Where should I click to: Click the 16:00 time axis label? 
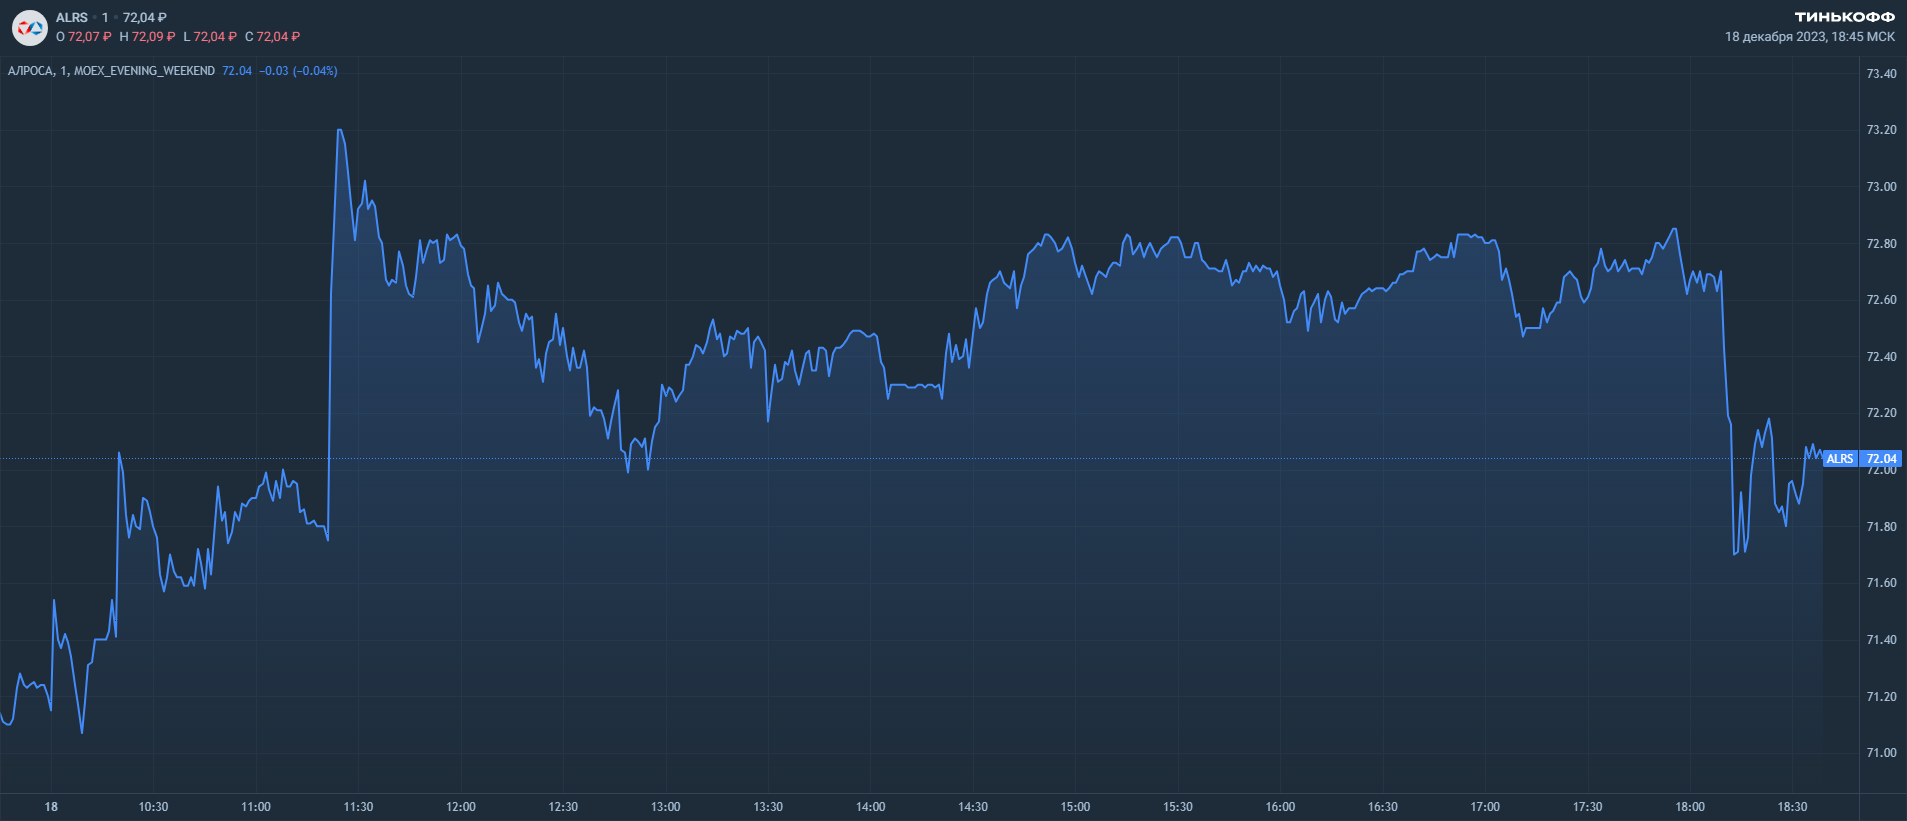[1280, 807]
